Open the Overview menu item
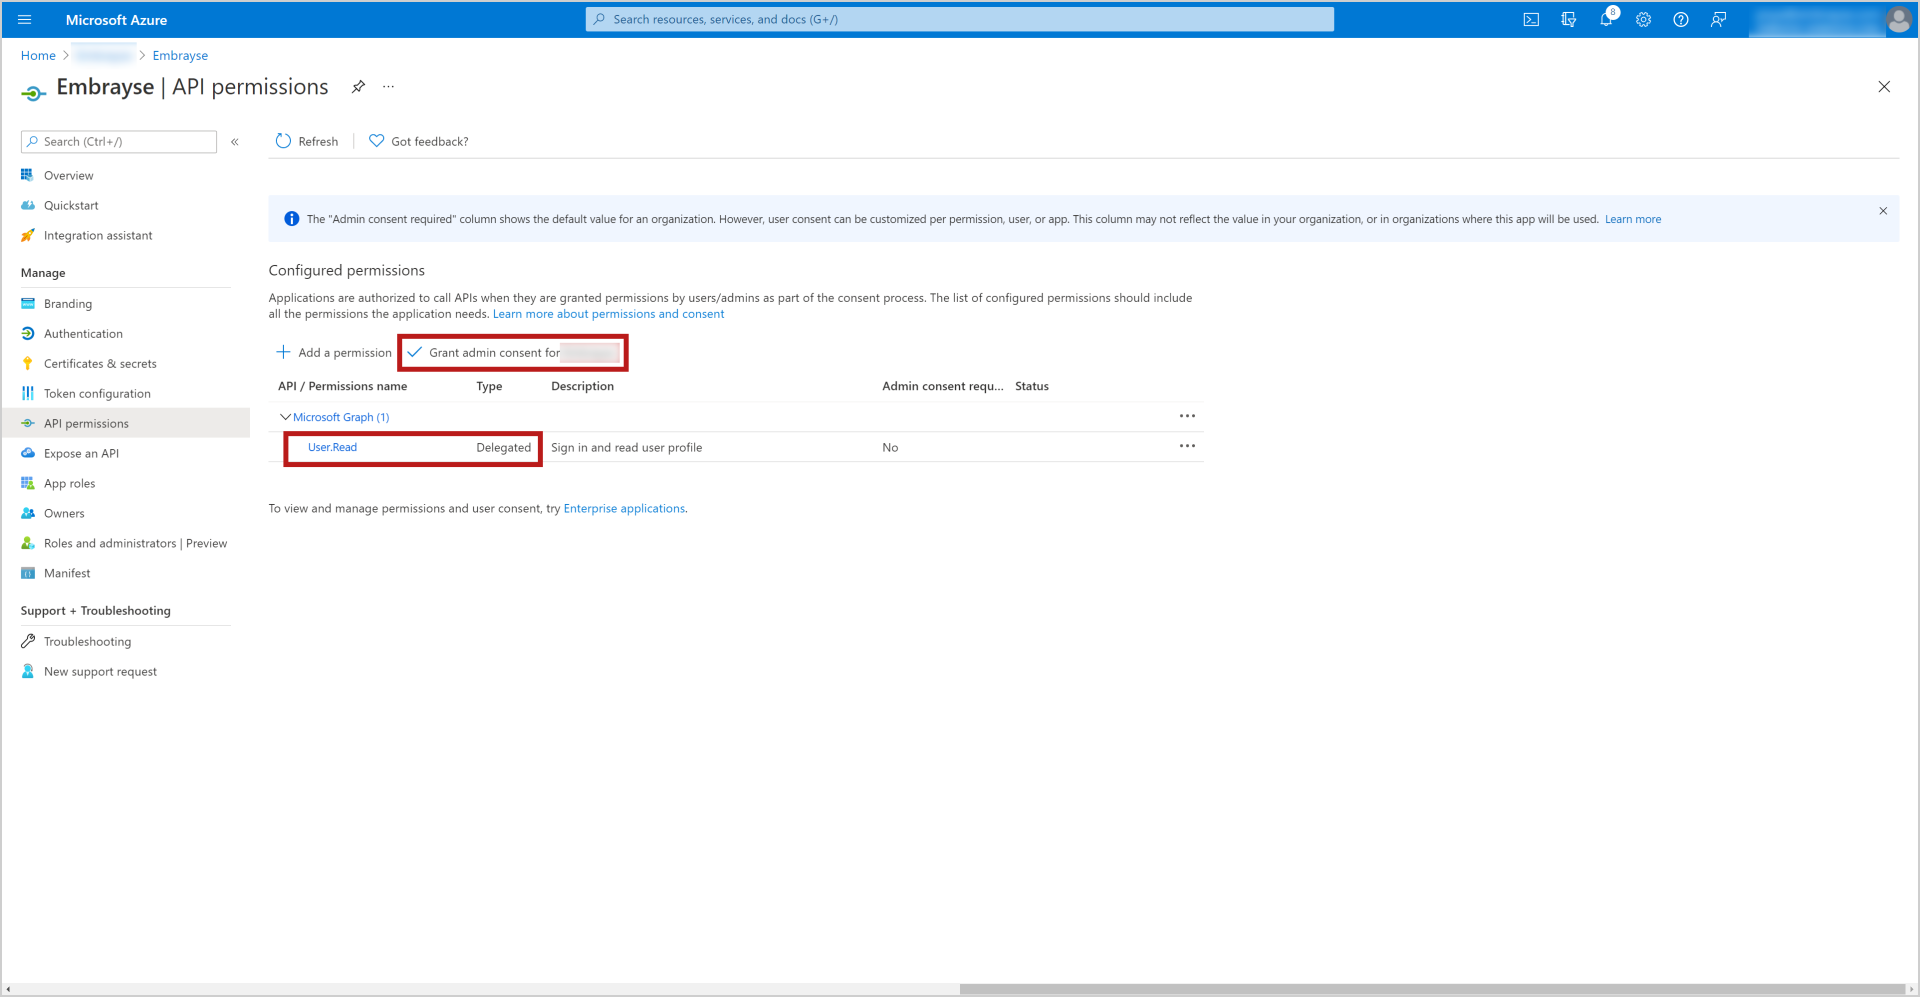 point(68,175)
